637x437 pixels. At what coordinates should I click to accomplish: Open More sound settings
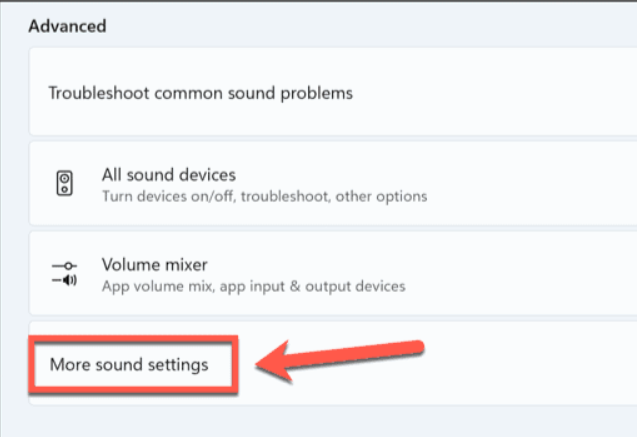129,365
